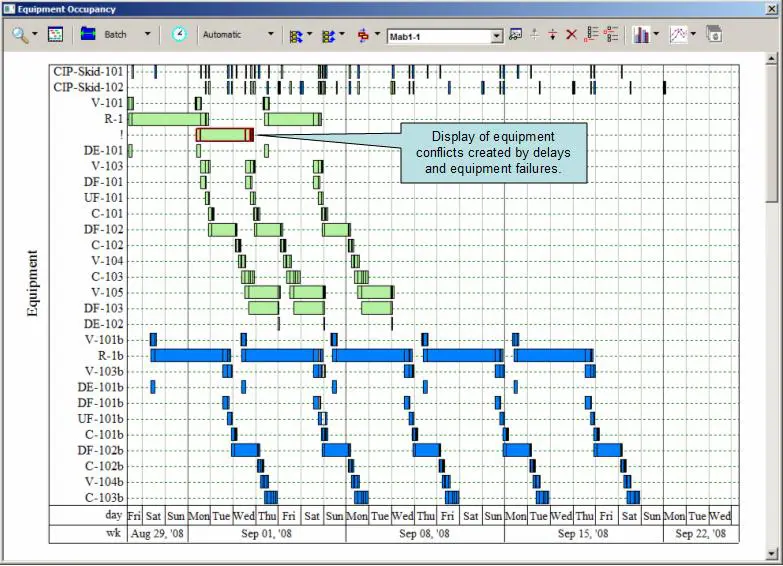This screenshot has width=783, height=566.
Task: Click the icon right of Mab1-1 combo box
Action: click(x=515, y=34)
